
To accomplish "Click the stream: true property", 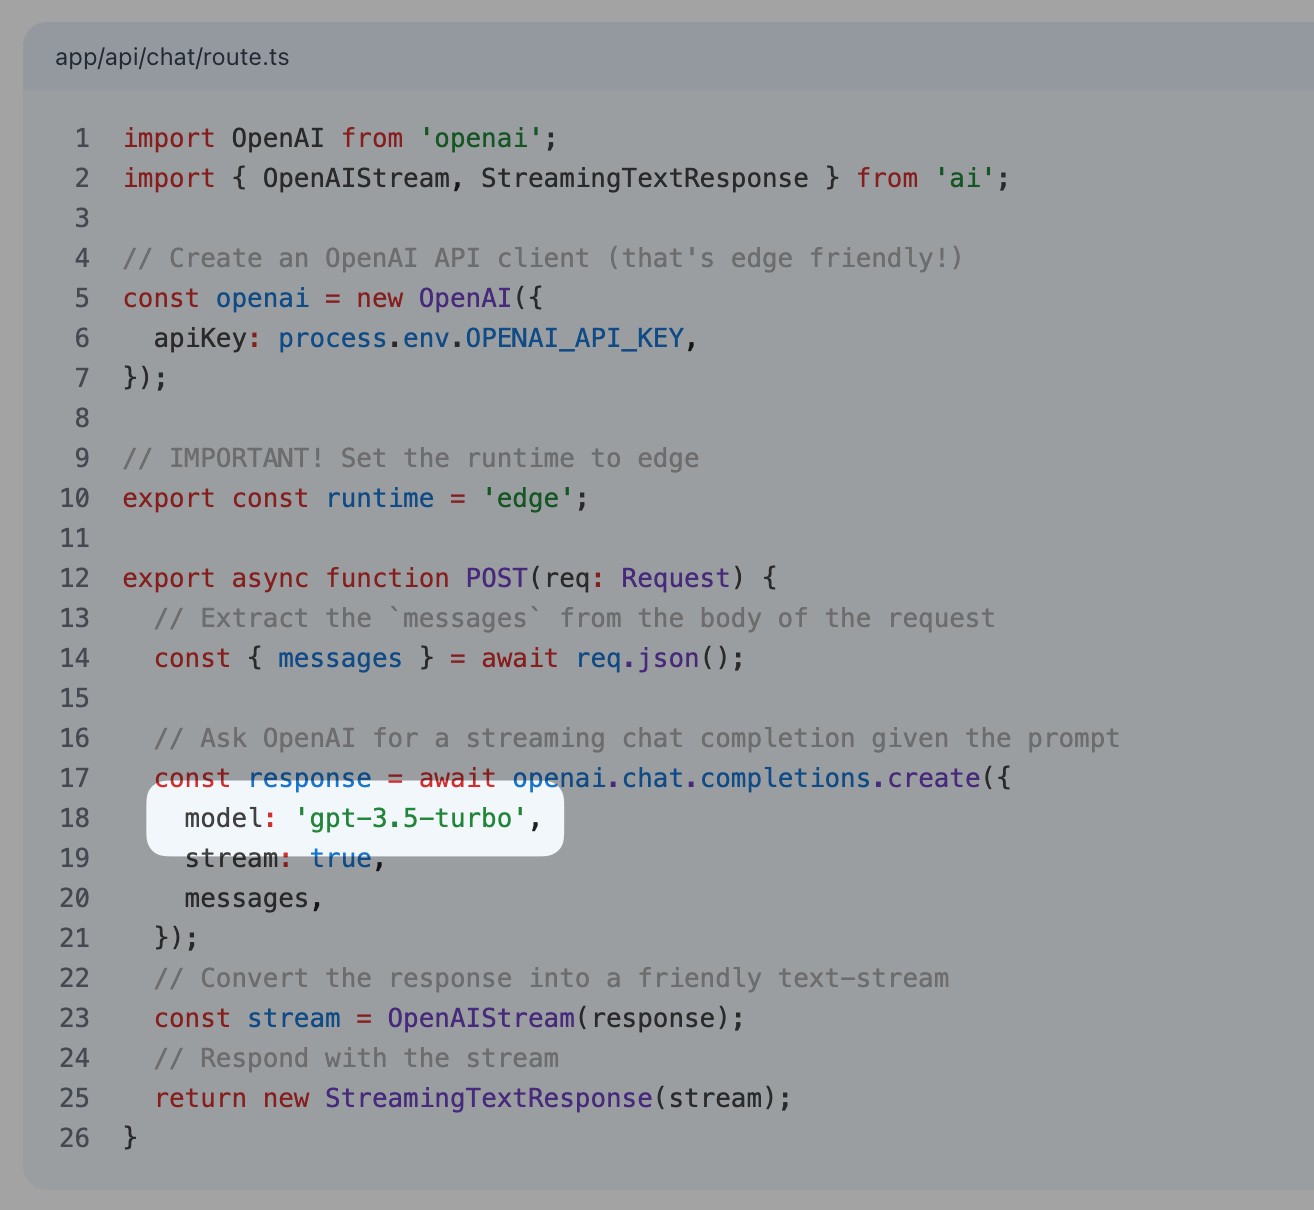I will (x=268, y=857).
